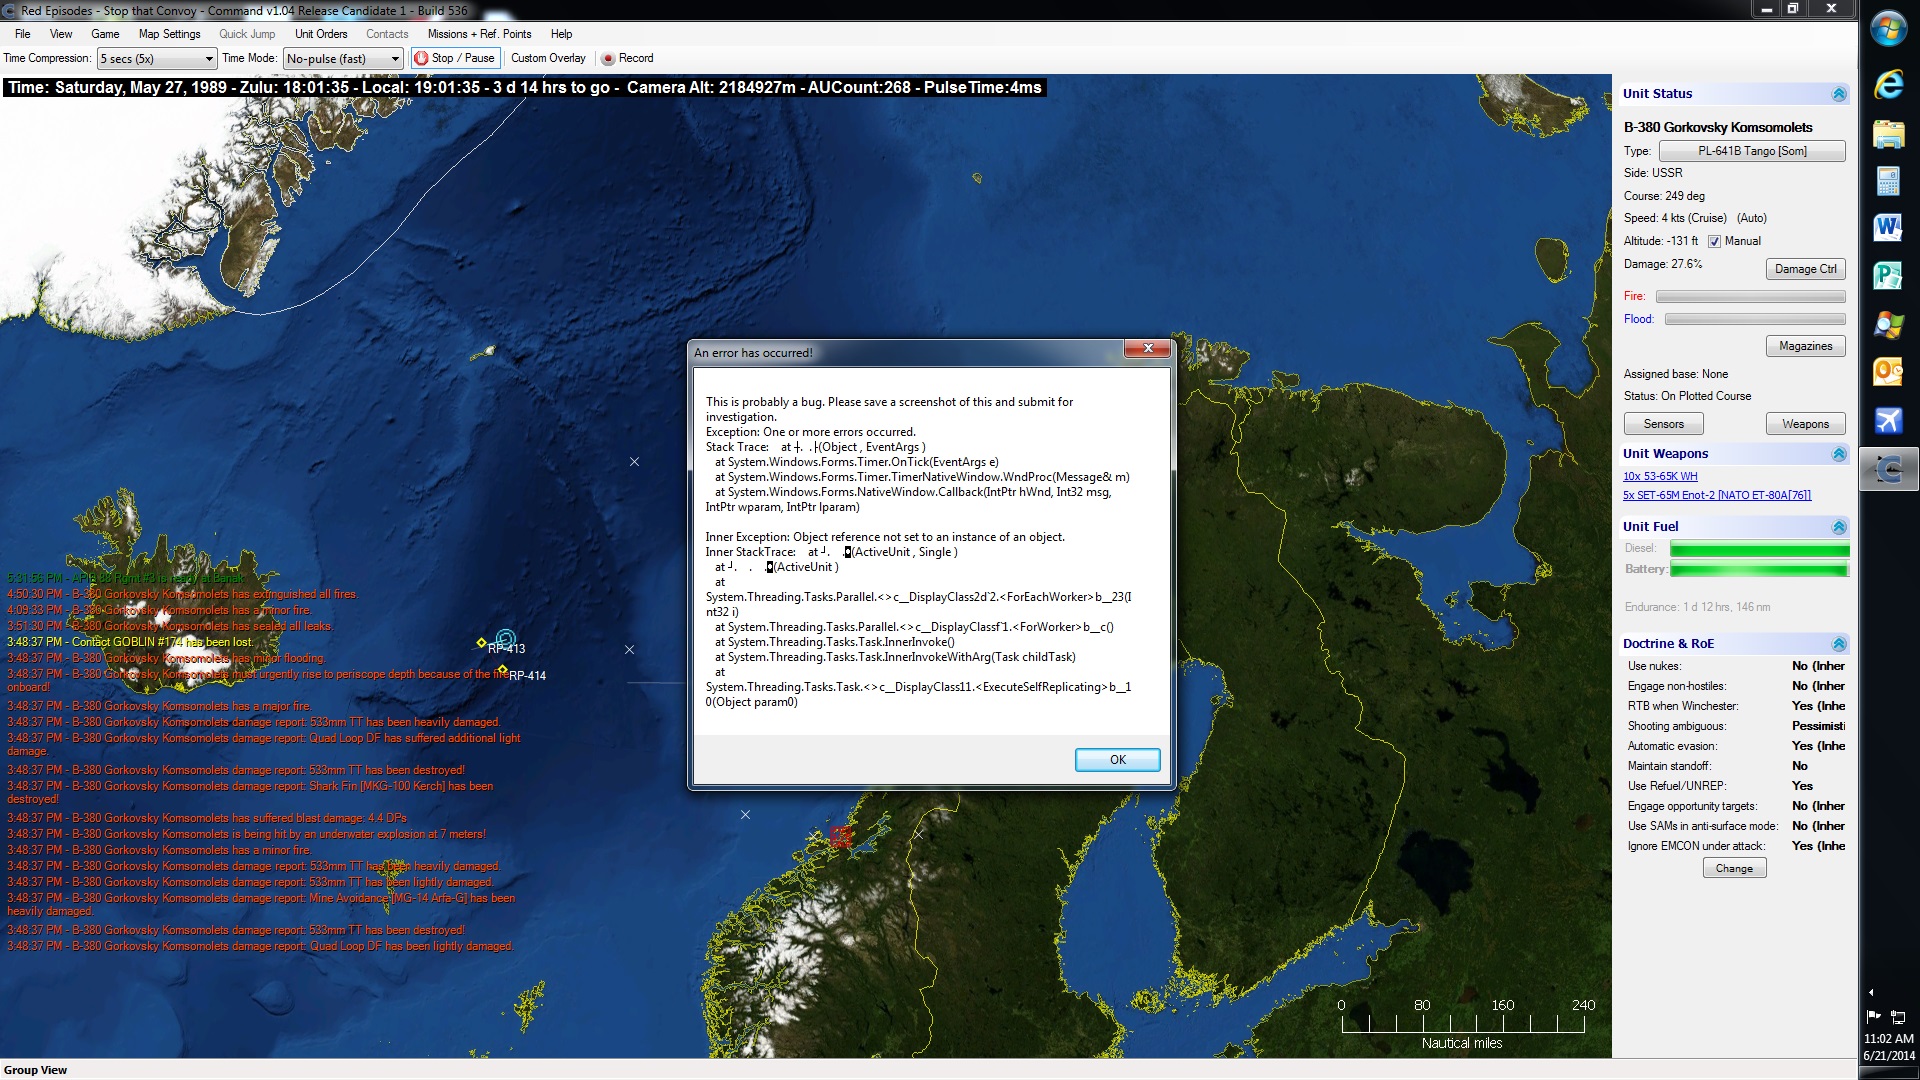
Task: Collapse the Unit Status panel chevron
Action: click(1838, 94)
